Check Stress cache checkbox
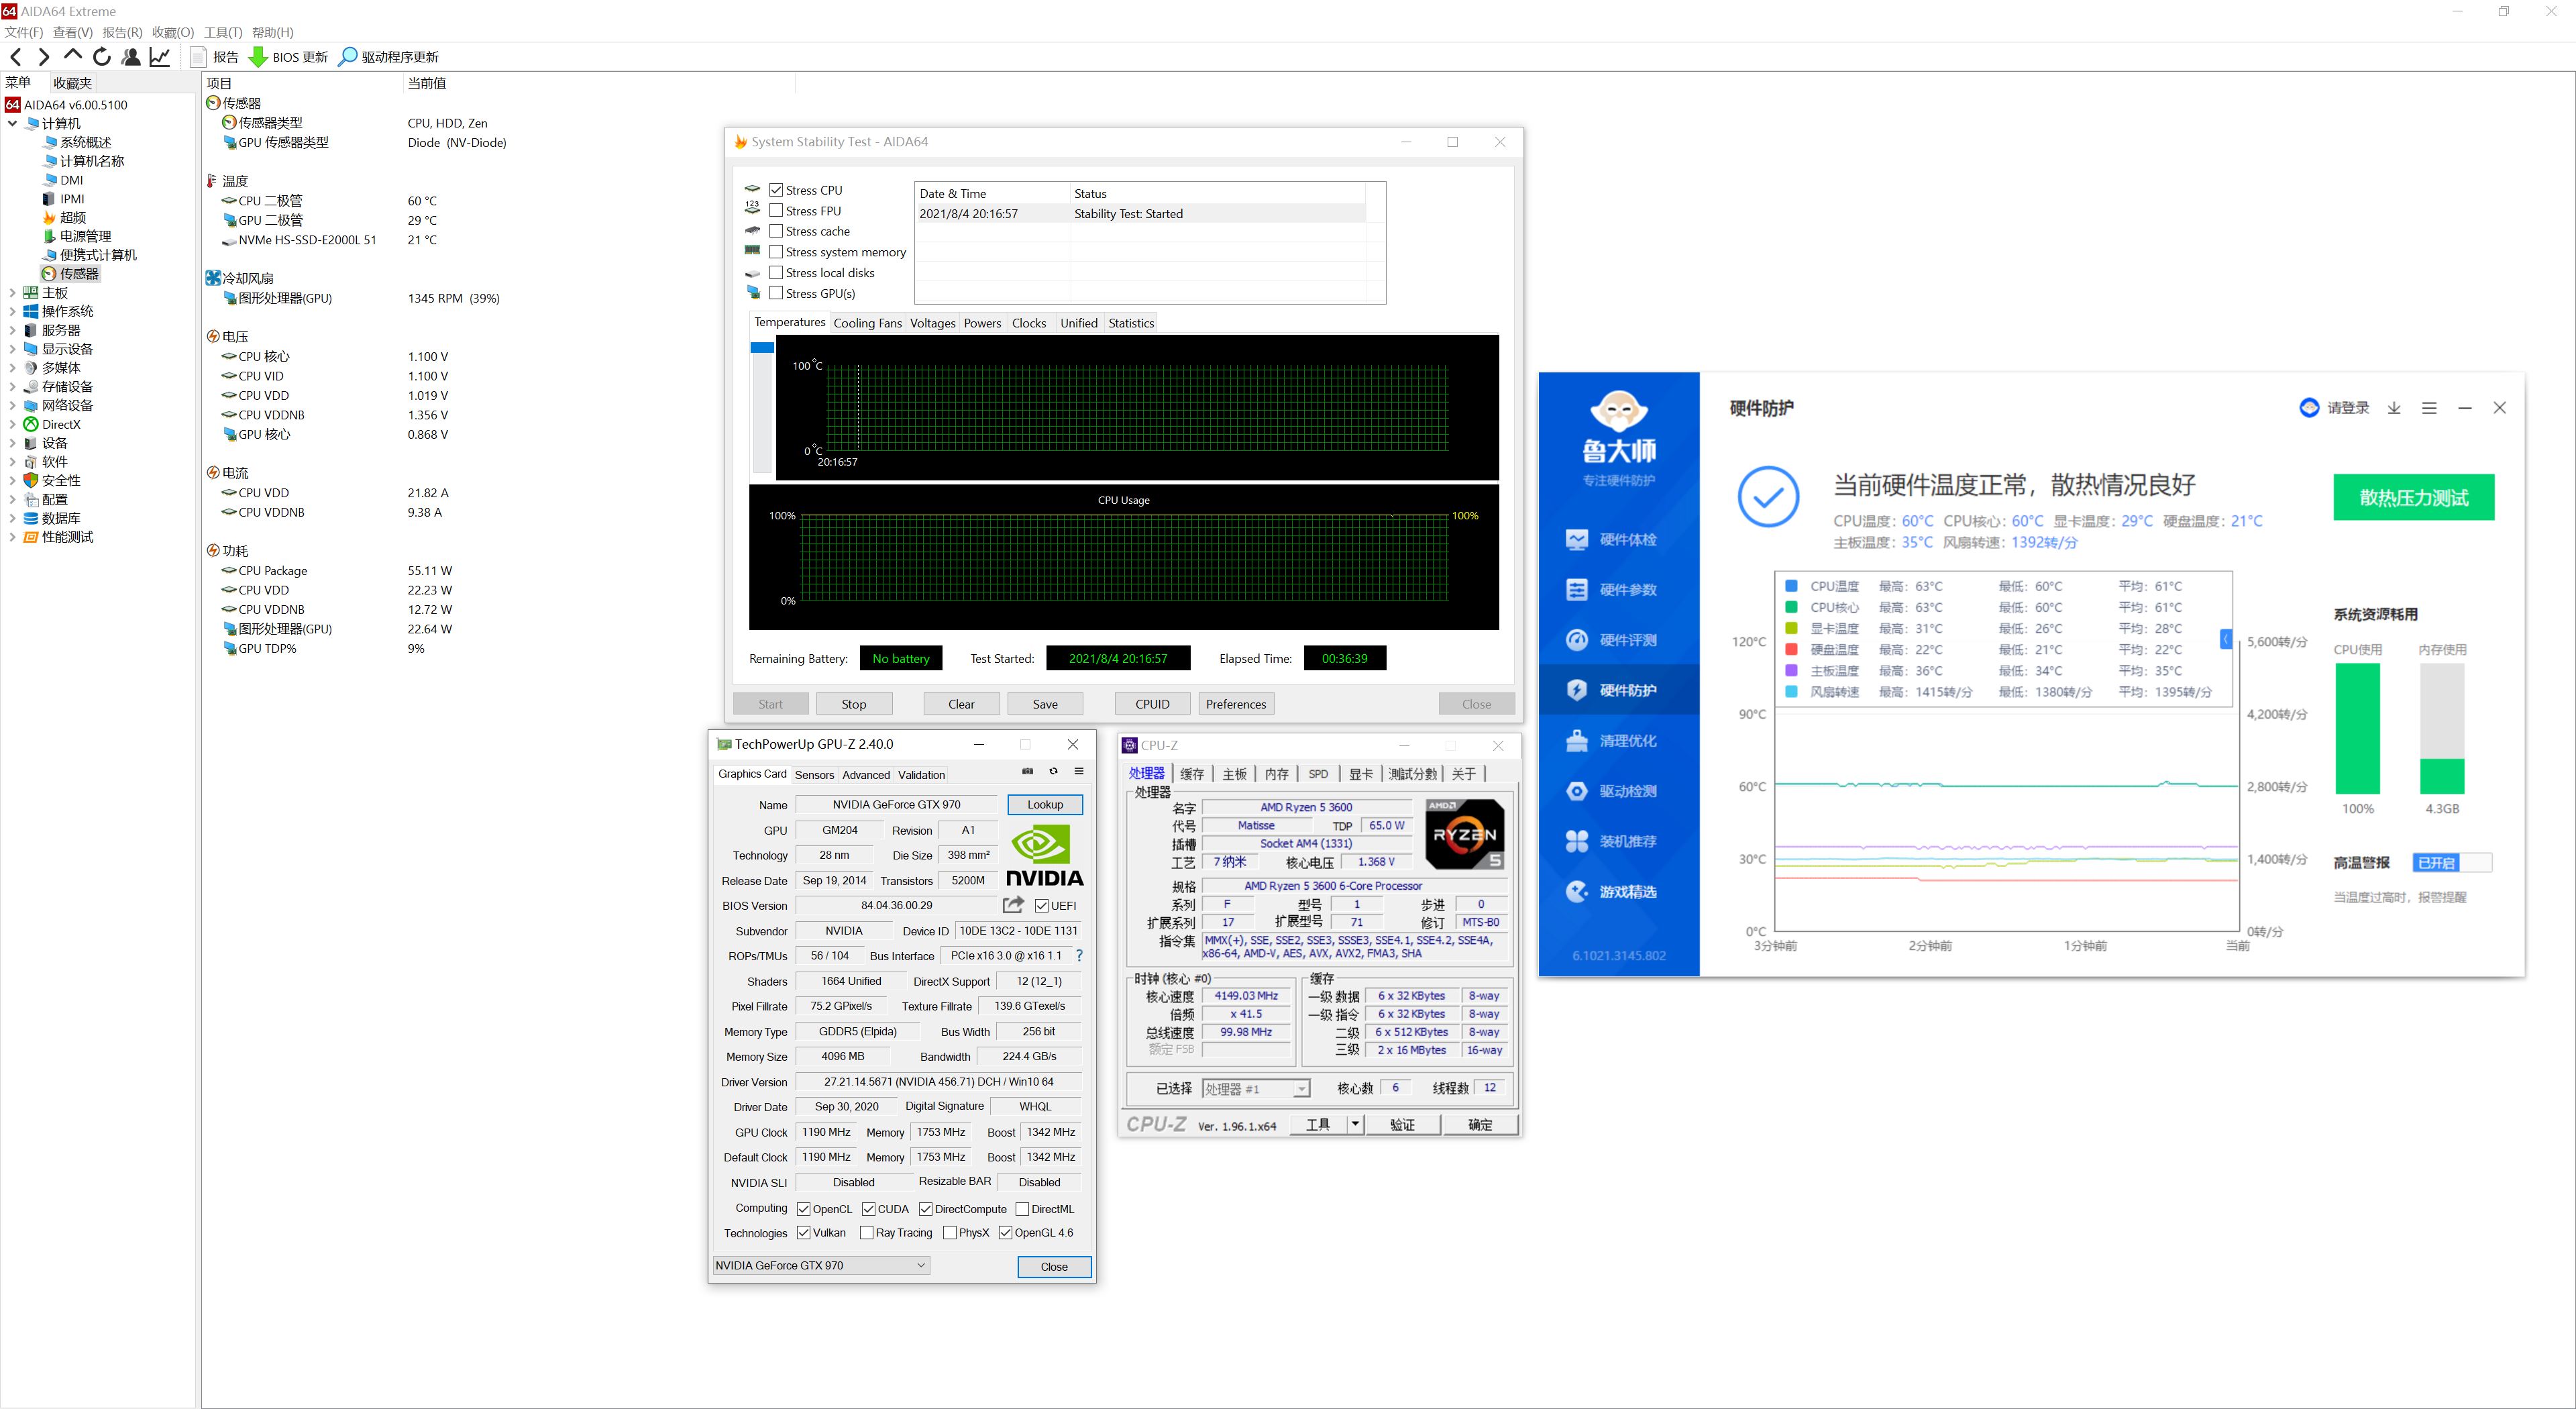The width and height of the screenshot is (2576, 1409). click(776, 231)
